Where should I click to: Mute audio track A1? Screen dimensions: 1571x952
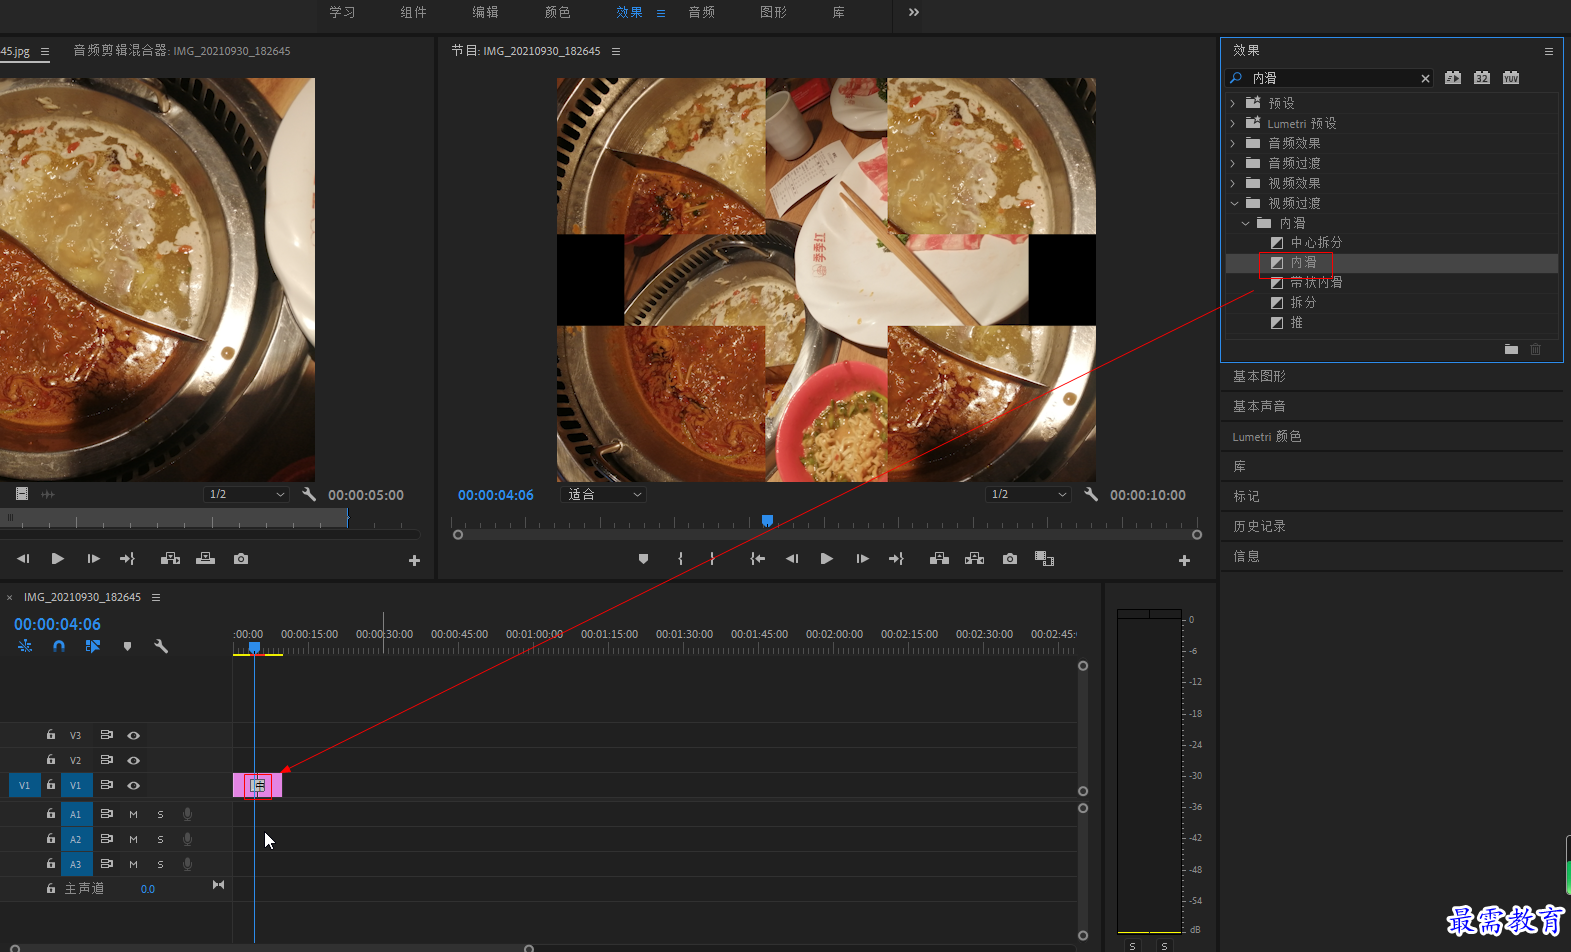pos(133,814)
